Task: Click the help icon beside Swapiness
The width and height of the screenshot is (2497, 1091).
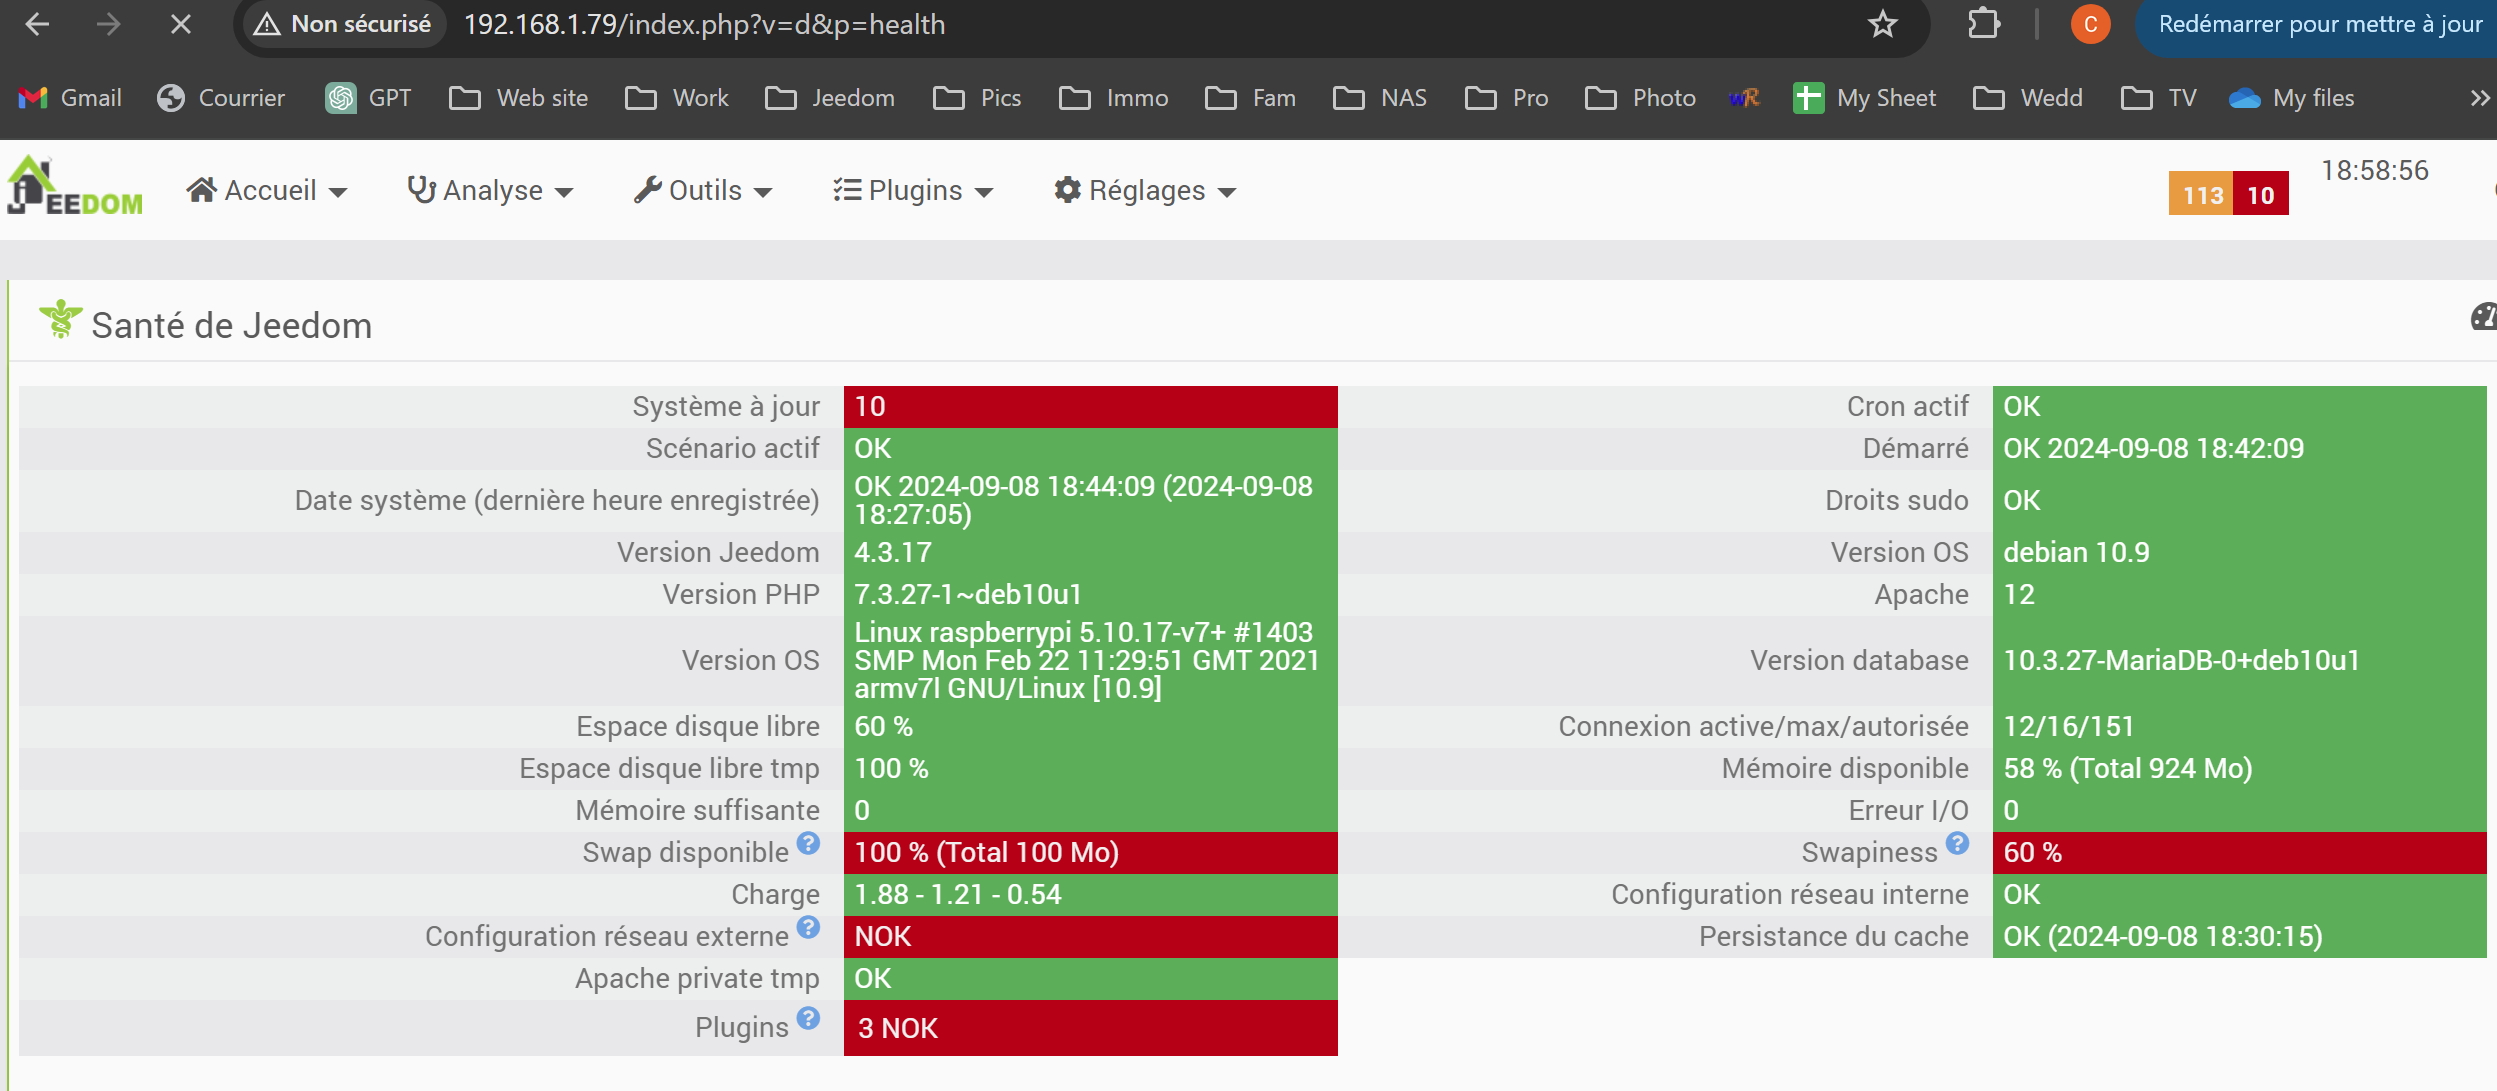Action: (x=1957, y=843)
